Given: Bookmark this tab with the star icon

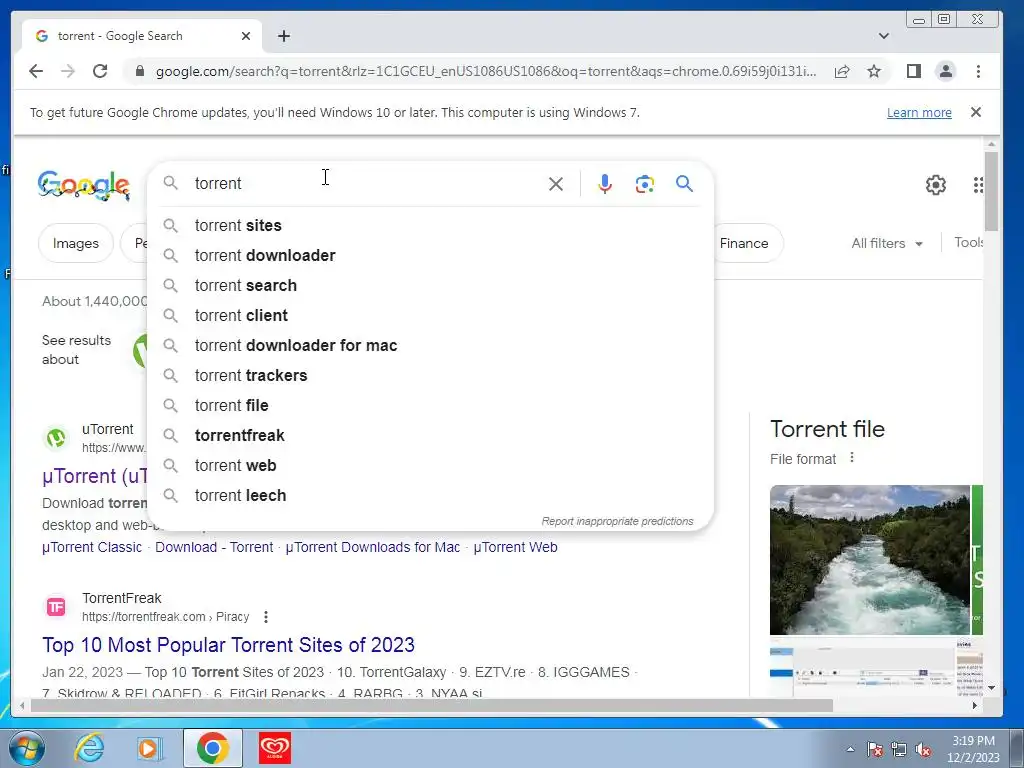Looking at the screenshot, I should (x=874, y=71).
